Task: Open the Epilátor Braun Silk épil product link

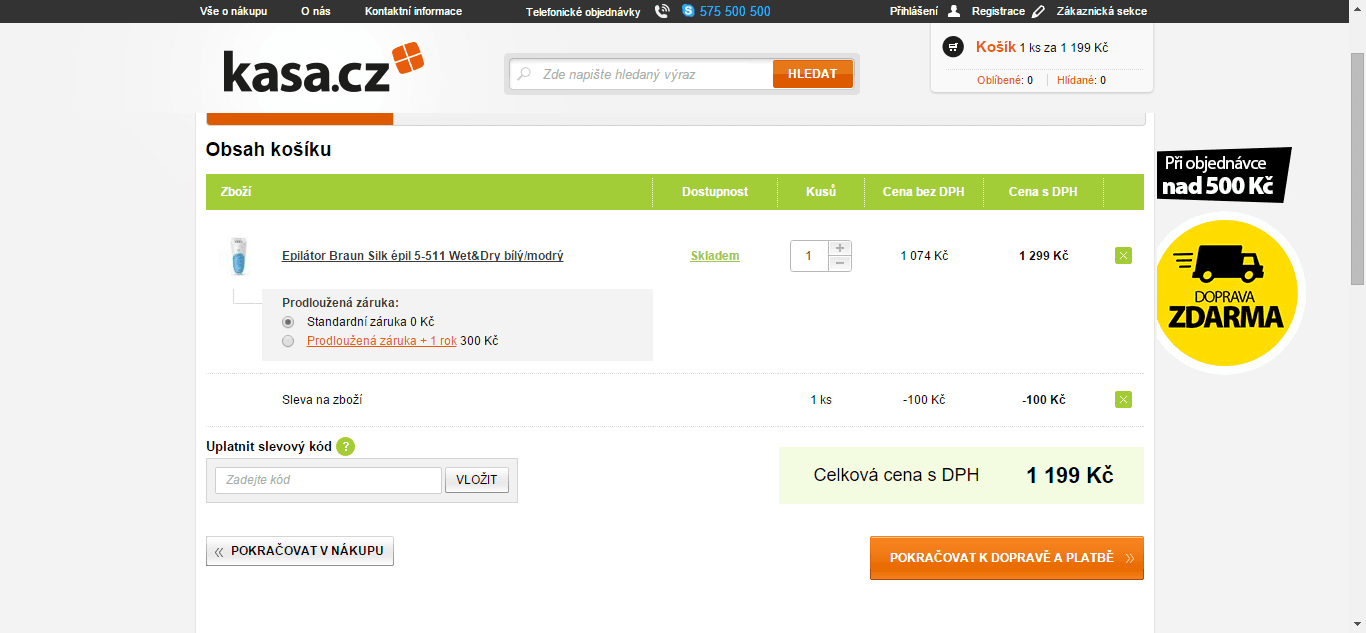Action: (423, 256)
